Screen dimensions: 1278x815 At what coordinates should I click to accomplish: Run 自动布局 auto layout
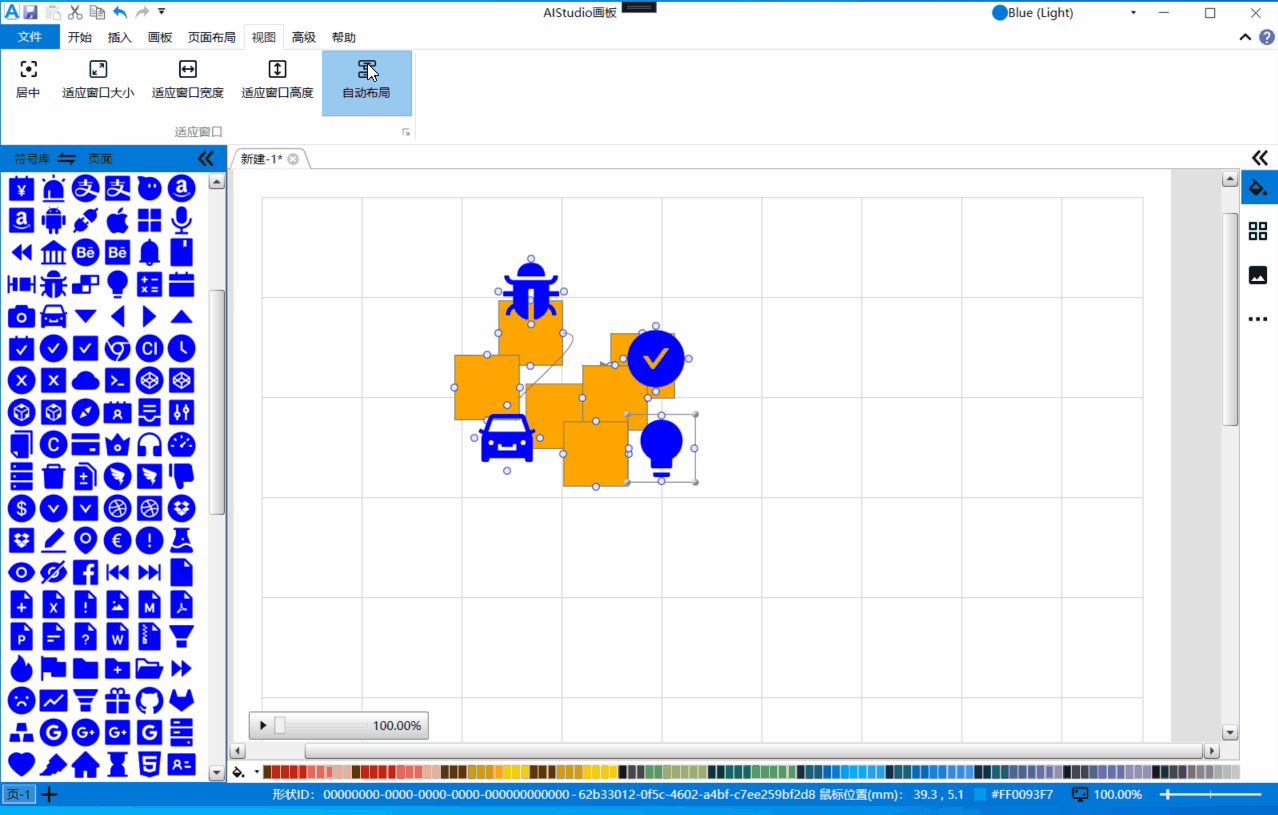(x=366, y=80)
